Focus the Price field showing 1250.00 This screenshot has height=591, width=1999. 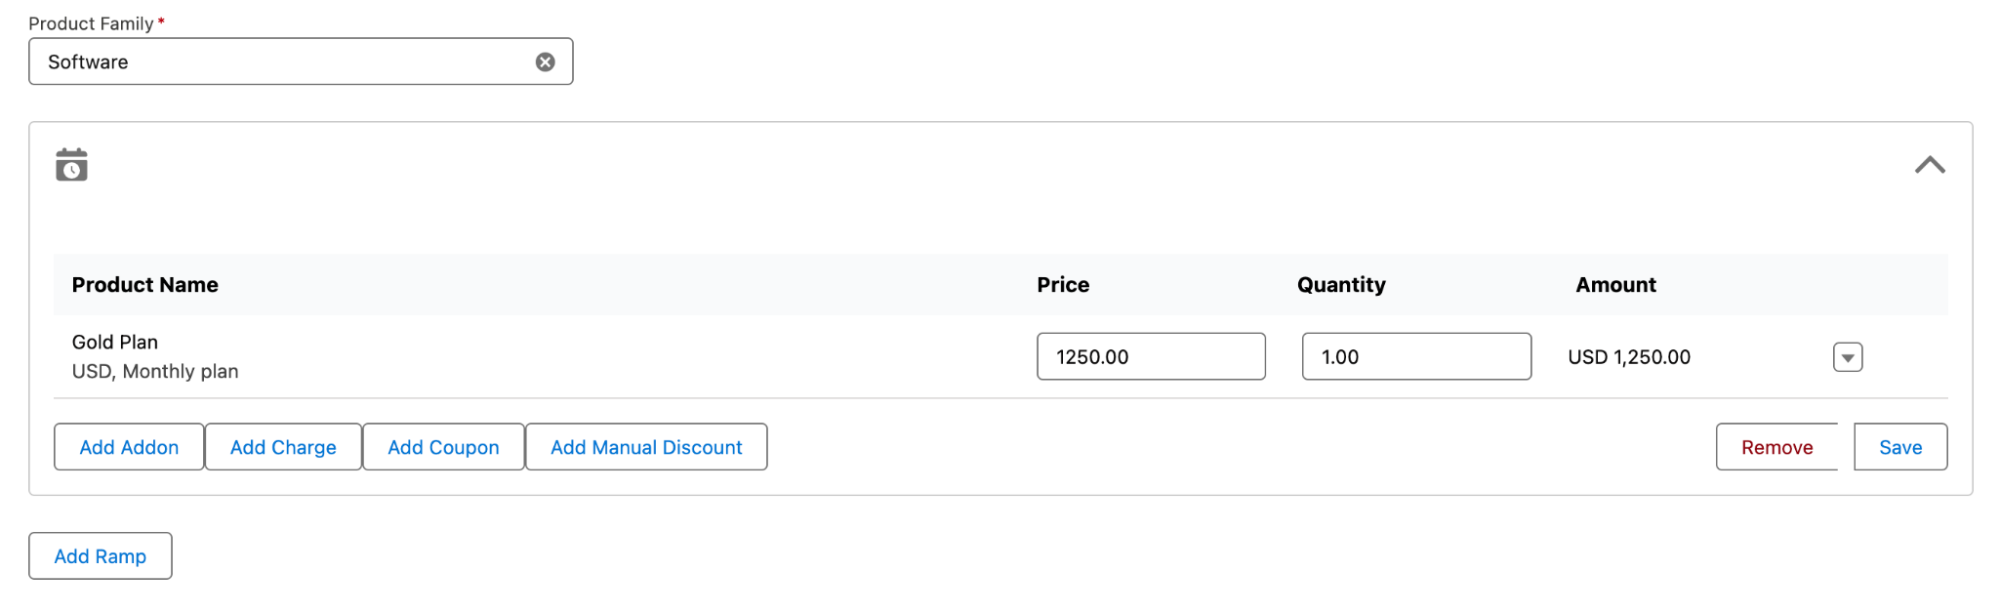(1150, 357)
